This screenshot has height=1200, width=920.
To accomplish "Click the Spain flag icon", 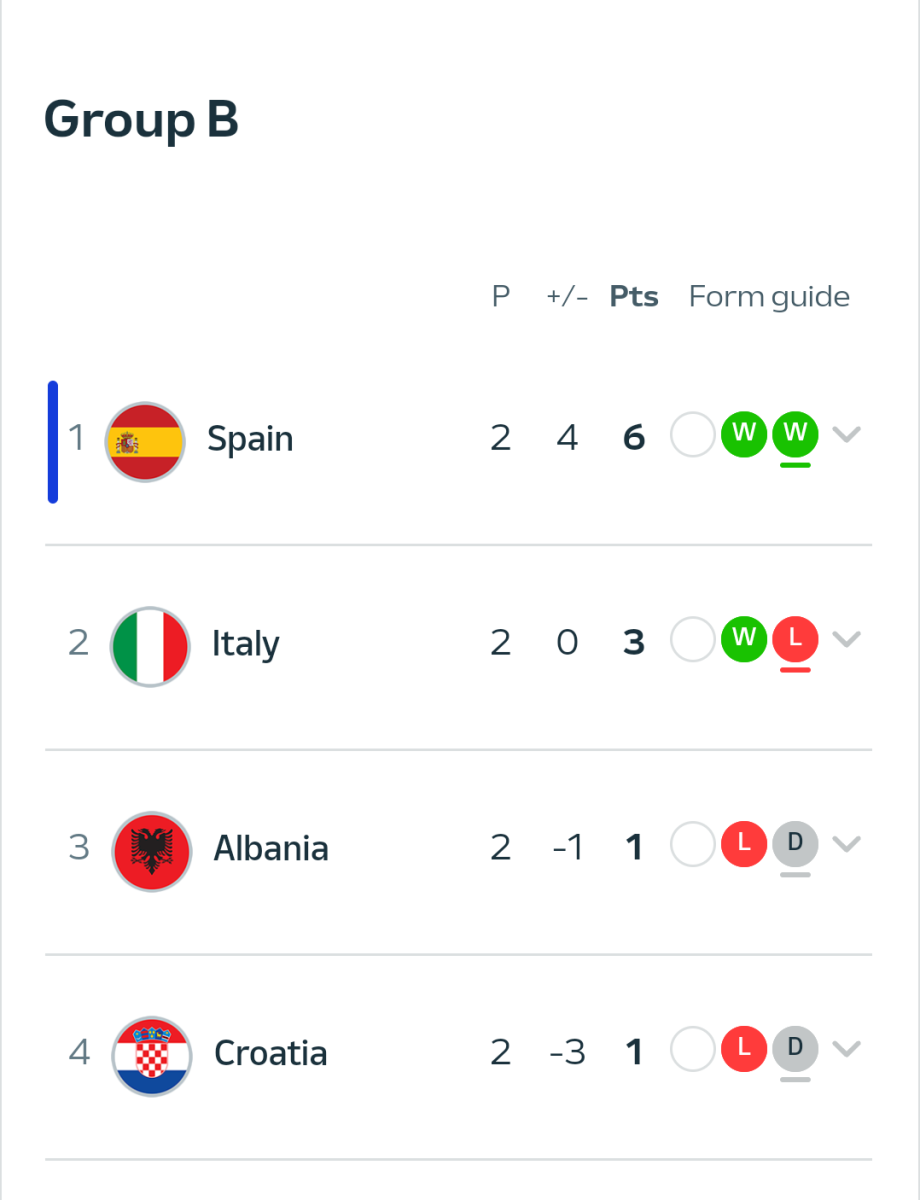I will 145,441.
